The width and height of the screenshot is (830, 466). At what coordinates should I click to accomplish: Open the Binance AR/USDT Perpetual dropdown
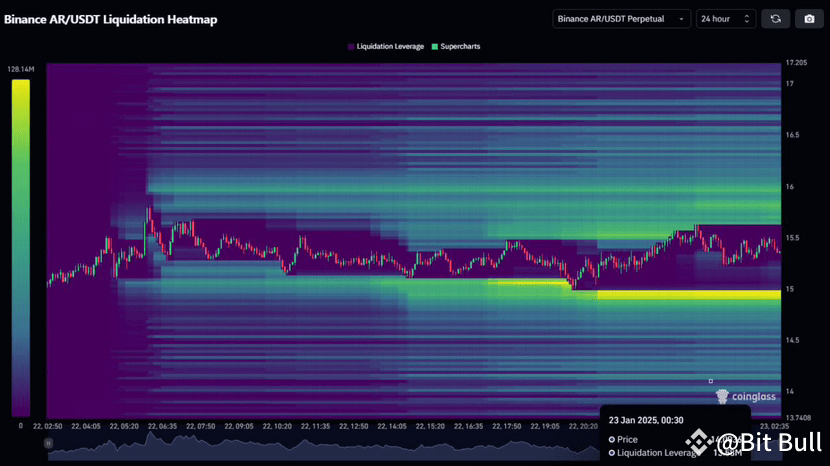[x=621, y=19]
